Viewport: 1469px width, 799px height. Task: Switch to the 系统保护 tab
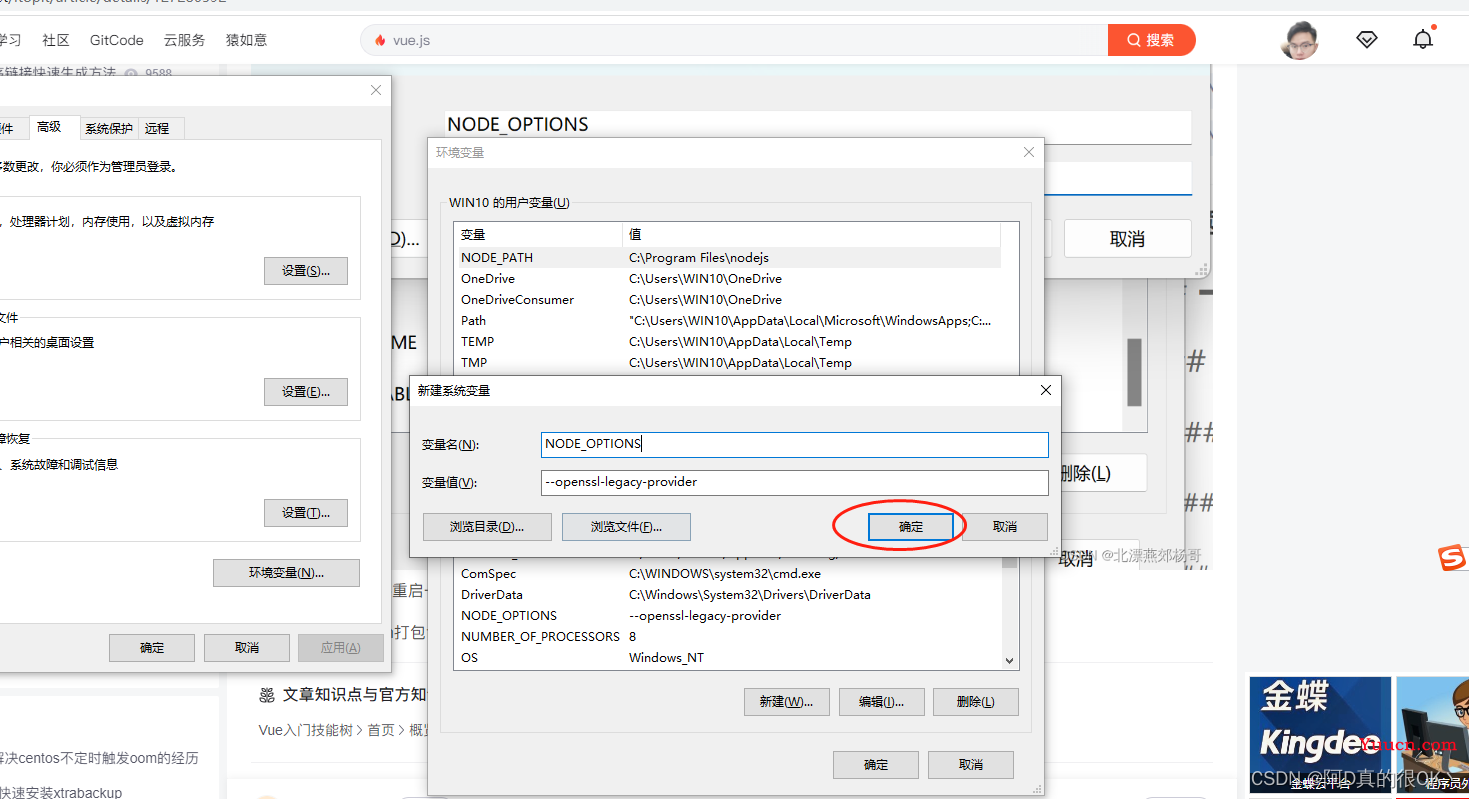[109, 128]
